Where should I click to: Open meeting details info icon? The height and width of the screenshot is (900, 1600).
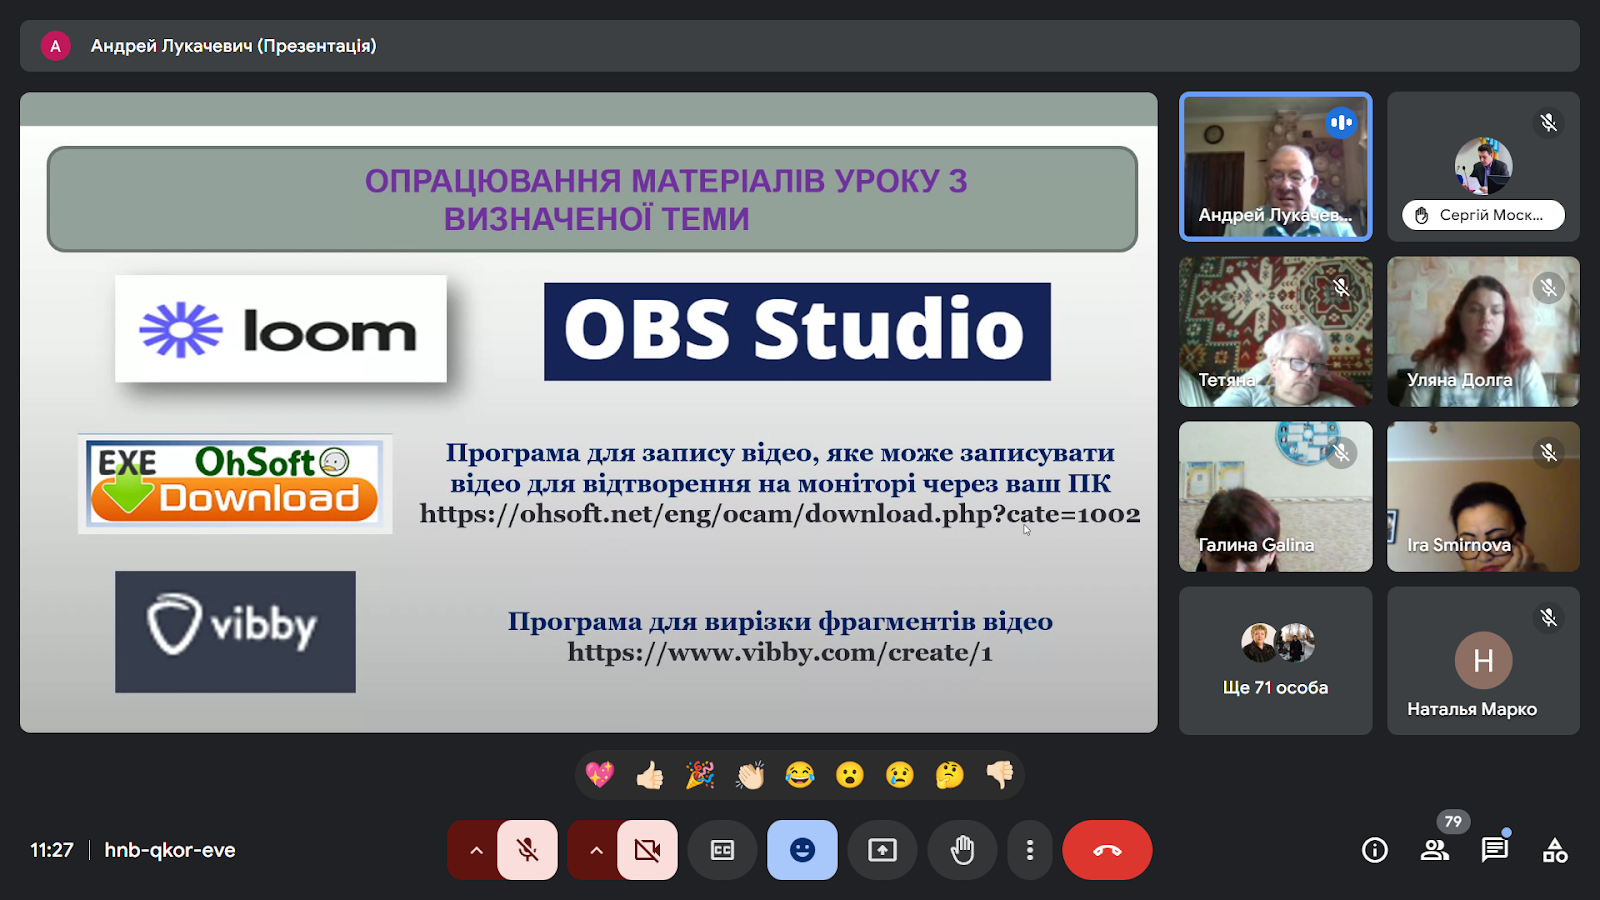1375,850
